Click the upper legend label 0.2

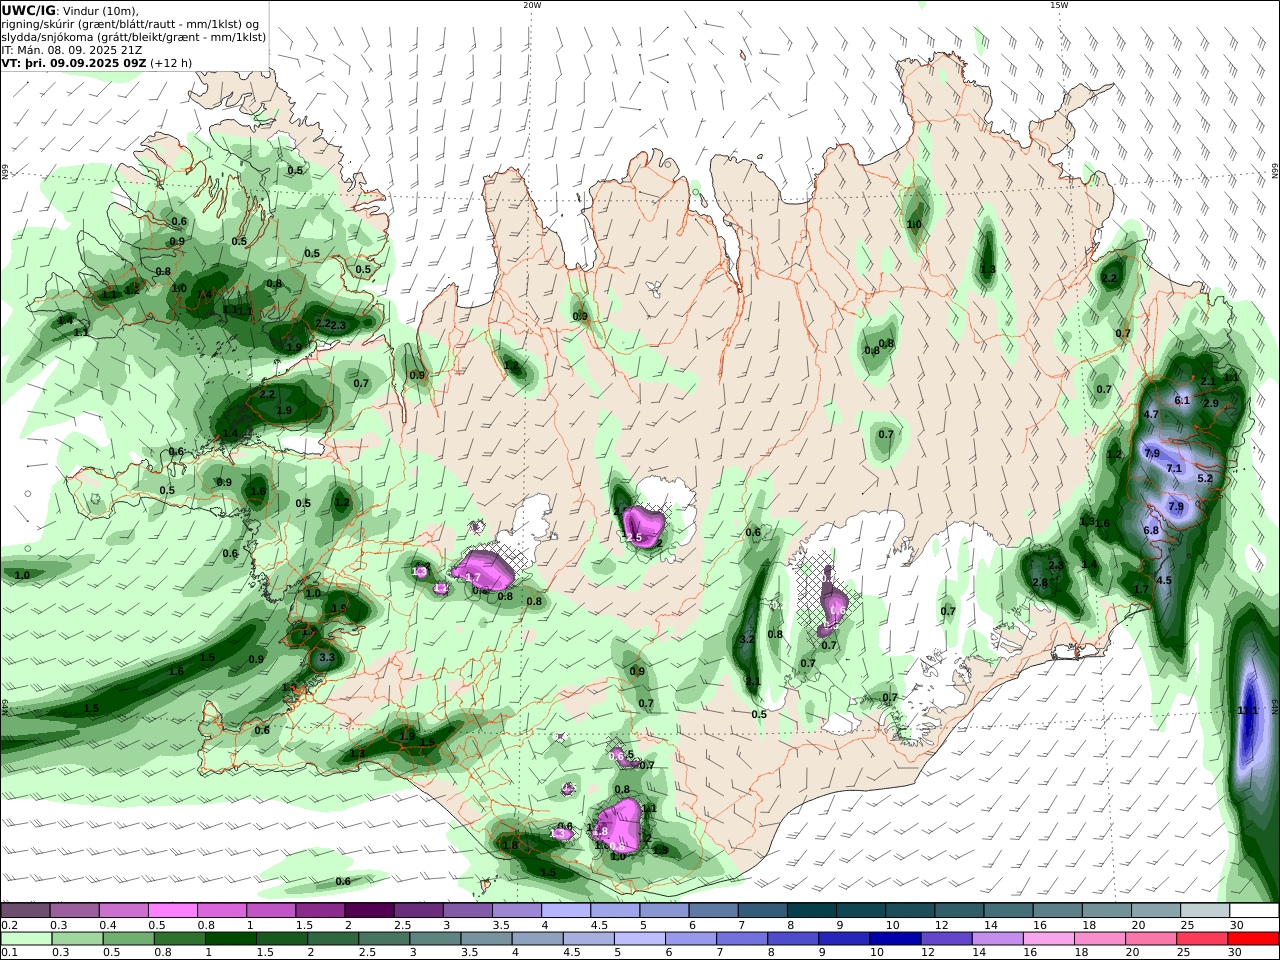8,925
